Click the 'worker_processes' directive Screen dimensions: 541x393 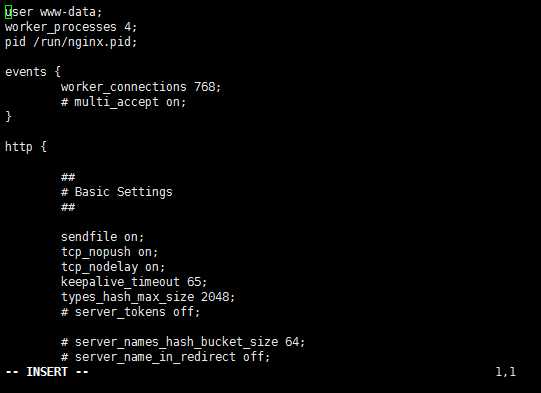click(61, 27)
